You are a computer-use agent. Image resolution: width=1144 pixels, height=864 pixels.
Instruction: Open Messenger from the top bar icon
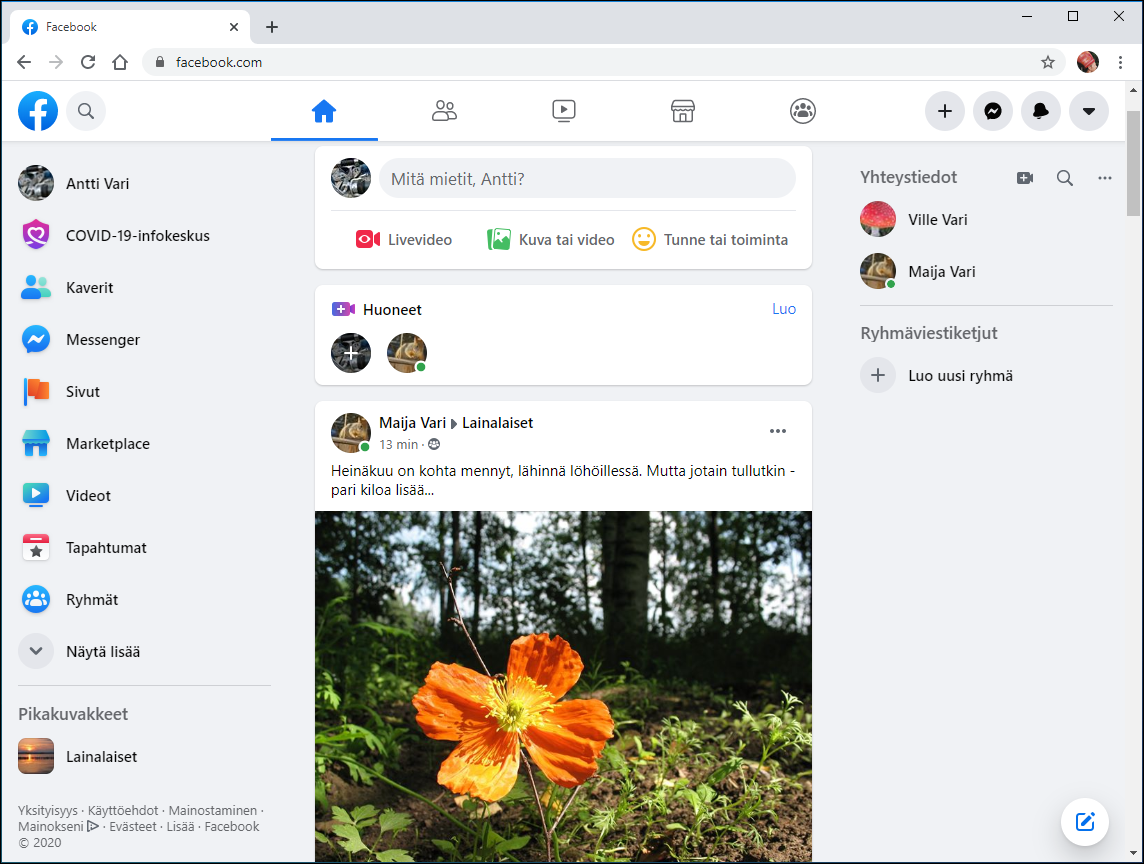[992, 111]
